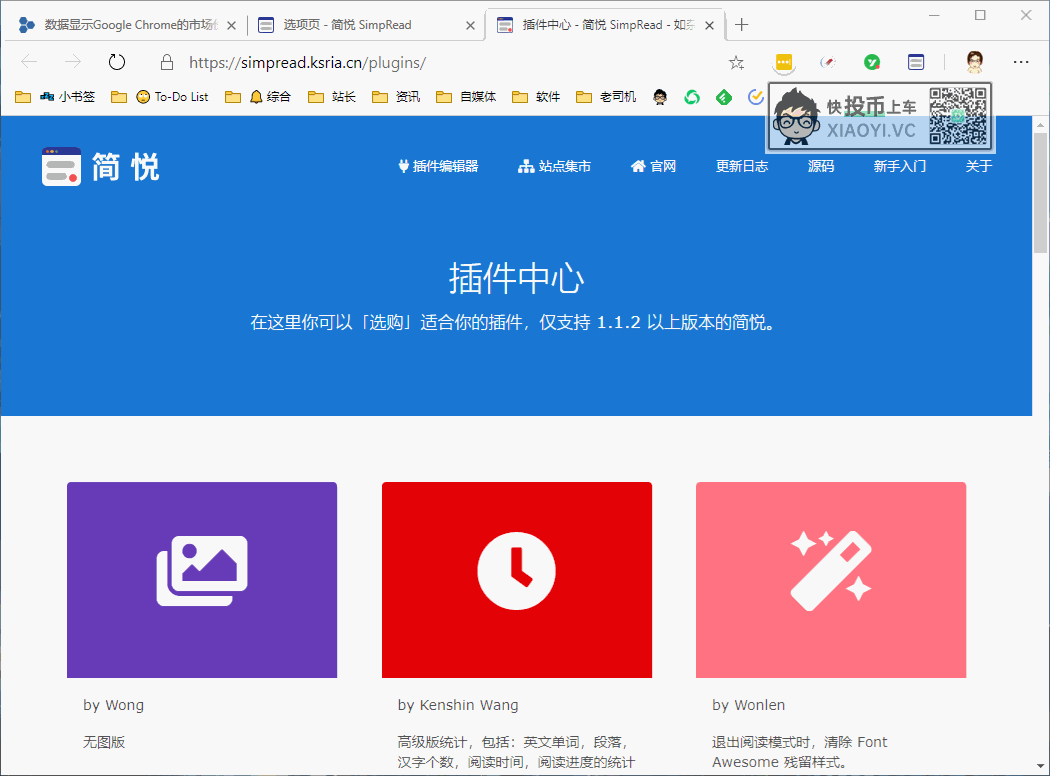1050x776 pixels.
Task: Open the user profile avatar
Action: 975,62
